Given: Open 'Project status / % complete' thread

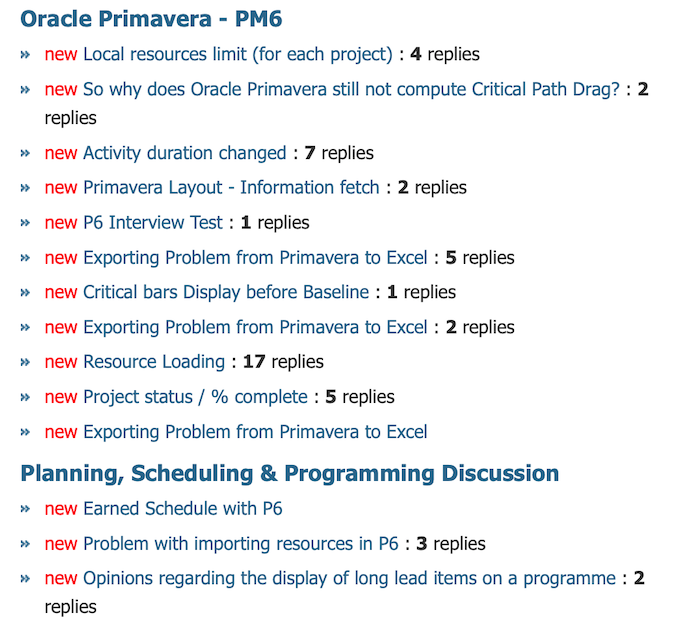Looking at the screenshot, I should [x=196, y=397].
